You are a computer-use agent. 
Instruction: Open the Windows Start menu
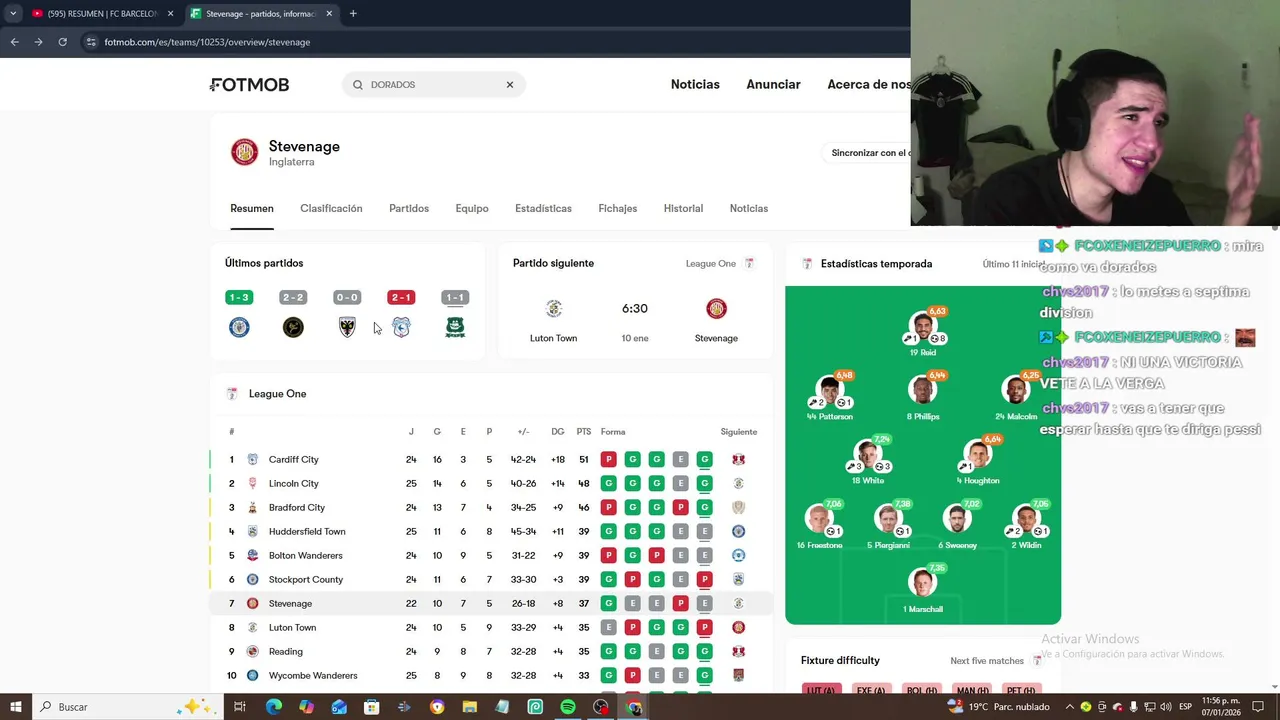coord(16,707)
